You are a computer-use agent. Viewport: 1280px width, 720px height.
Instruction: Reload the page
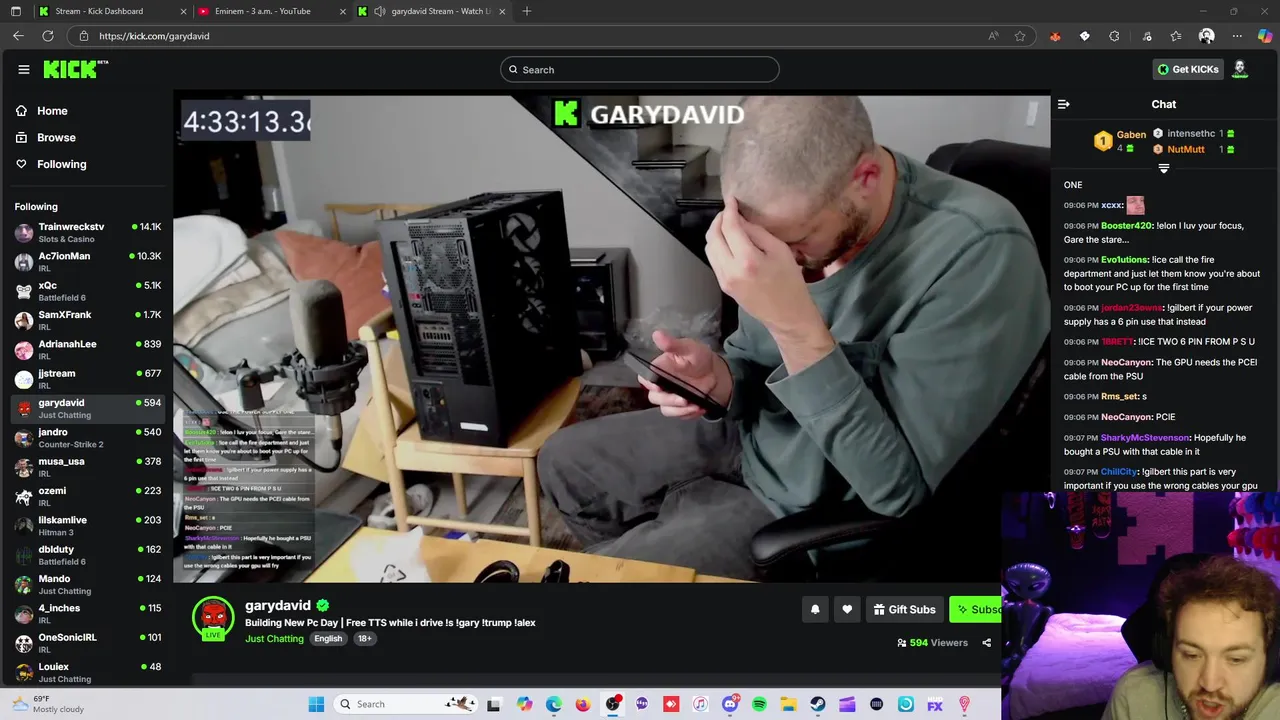click(x=47, y=36)
